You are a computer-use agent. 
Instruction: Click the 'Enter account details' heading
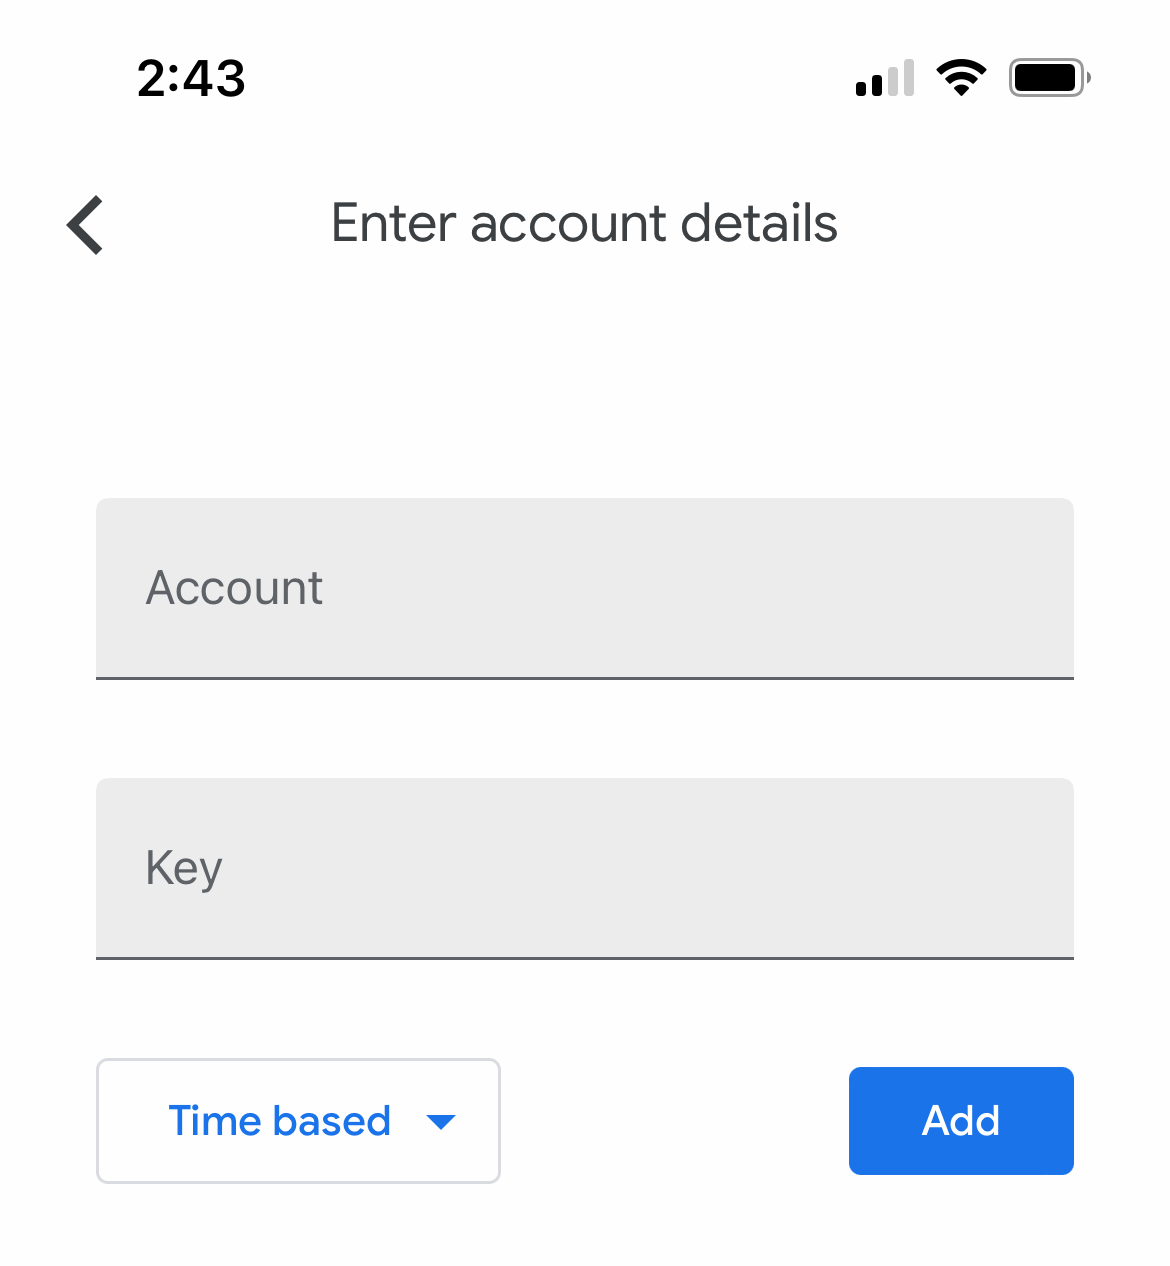[584, 223]
